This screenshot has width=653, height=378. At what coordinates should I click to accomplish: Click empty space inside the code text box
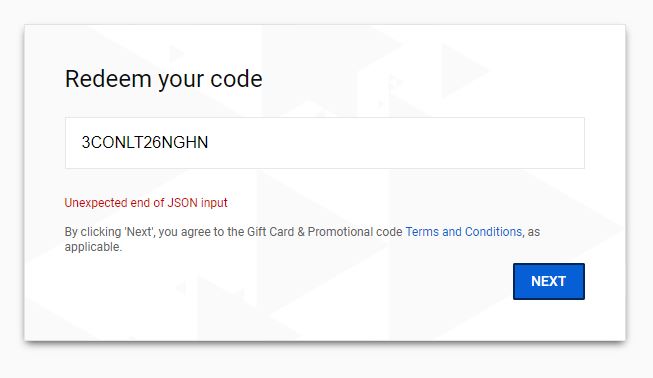point(396,143)
